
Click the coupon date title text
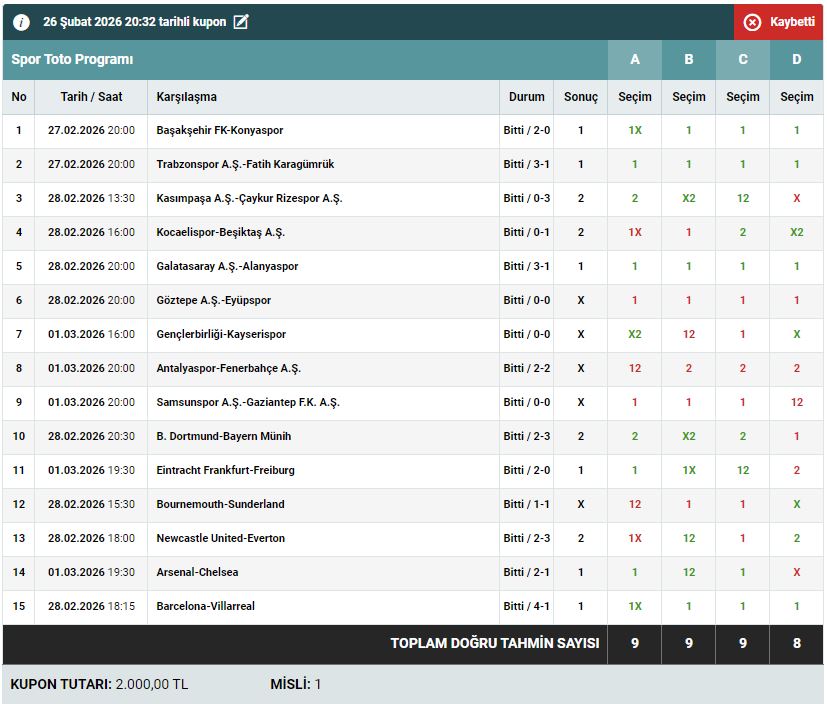pos(135,22)
